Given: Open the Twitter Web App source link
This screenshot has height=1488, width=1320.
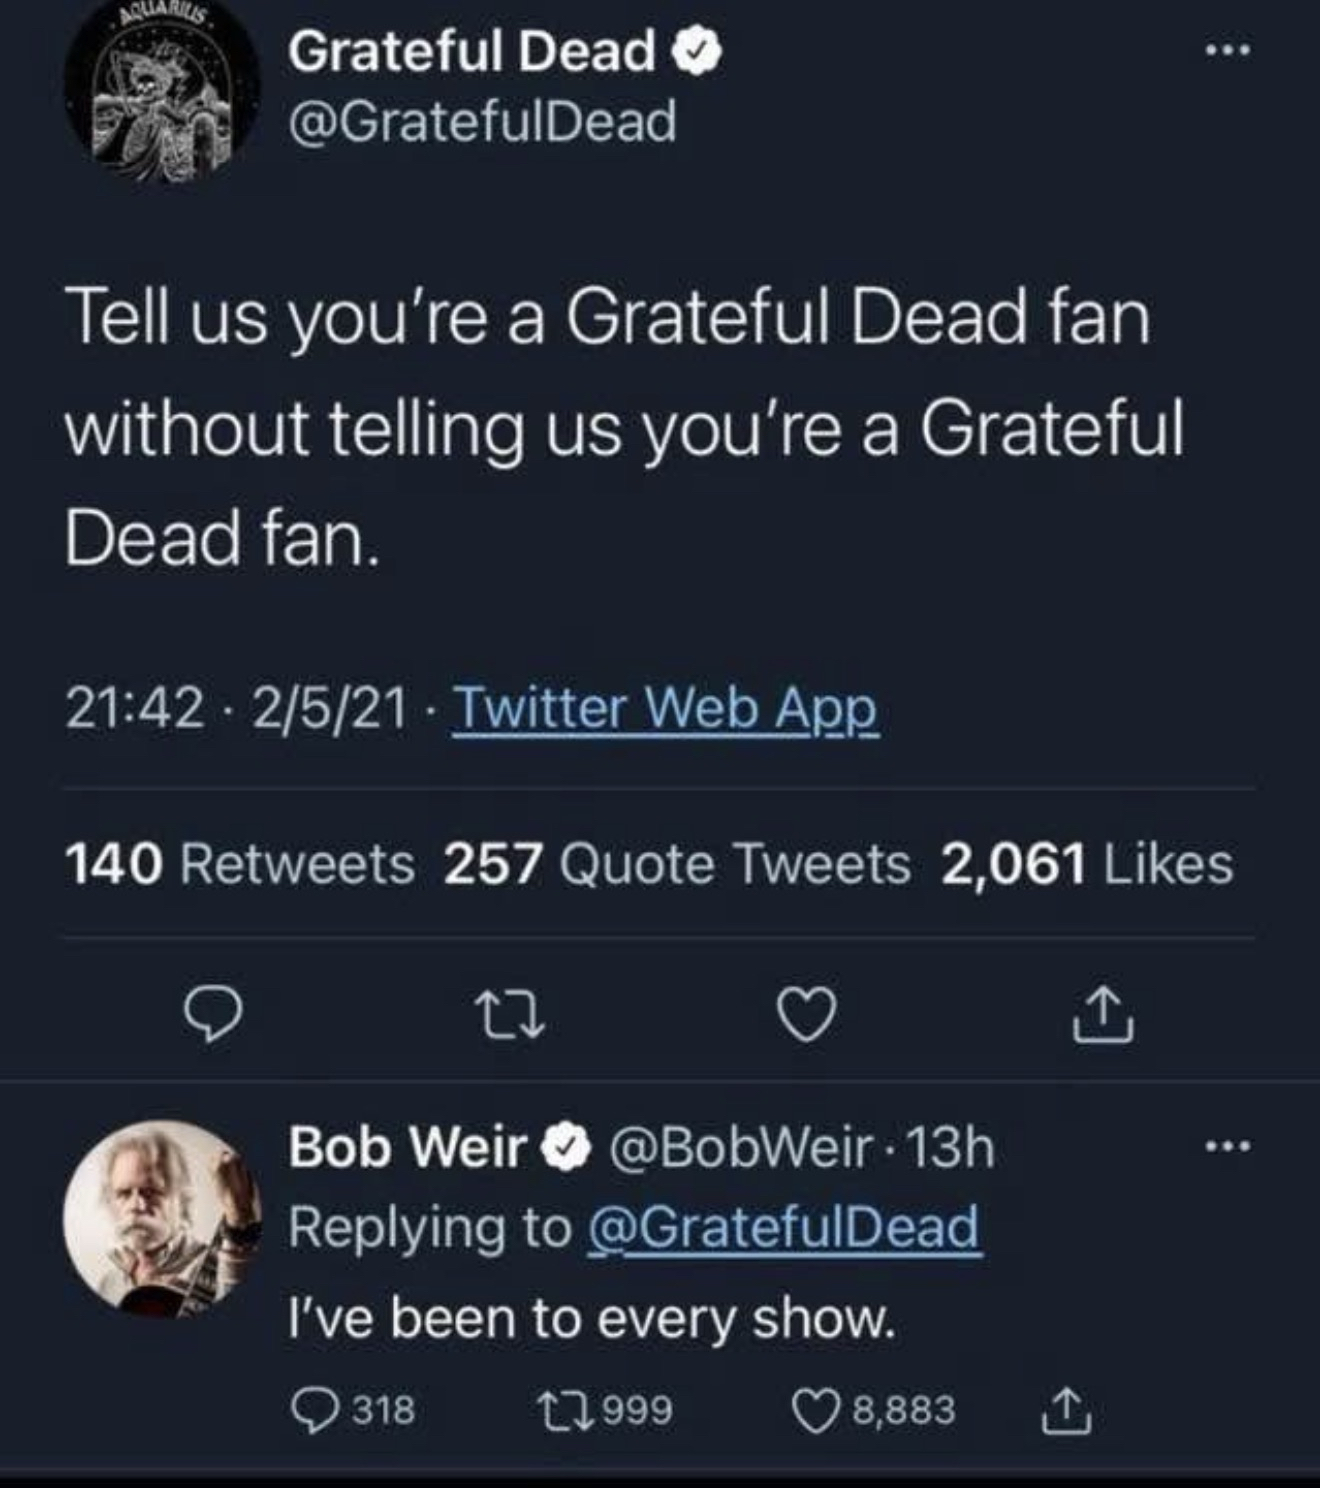Looking at the screenshot, I should (x=665, y=709).
